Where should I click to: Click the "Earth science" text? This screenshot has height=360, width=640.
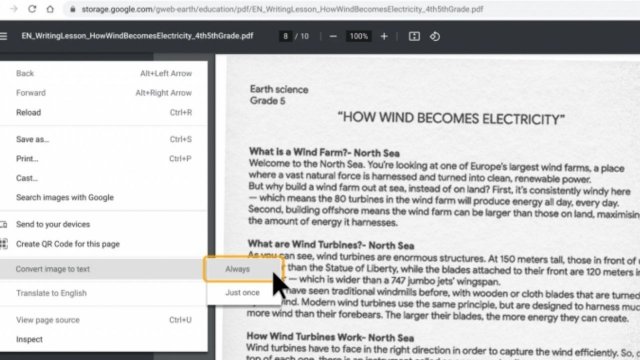279,89
